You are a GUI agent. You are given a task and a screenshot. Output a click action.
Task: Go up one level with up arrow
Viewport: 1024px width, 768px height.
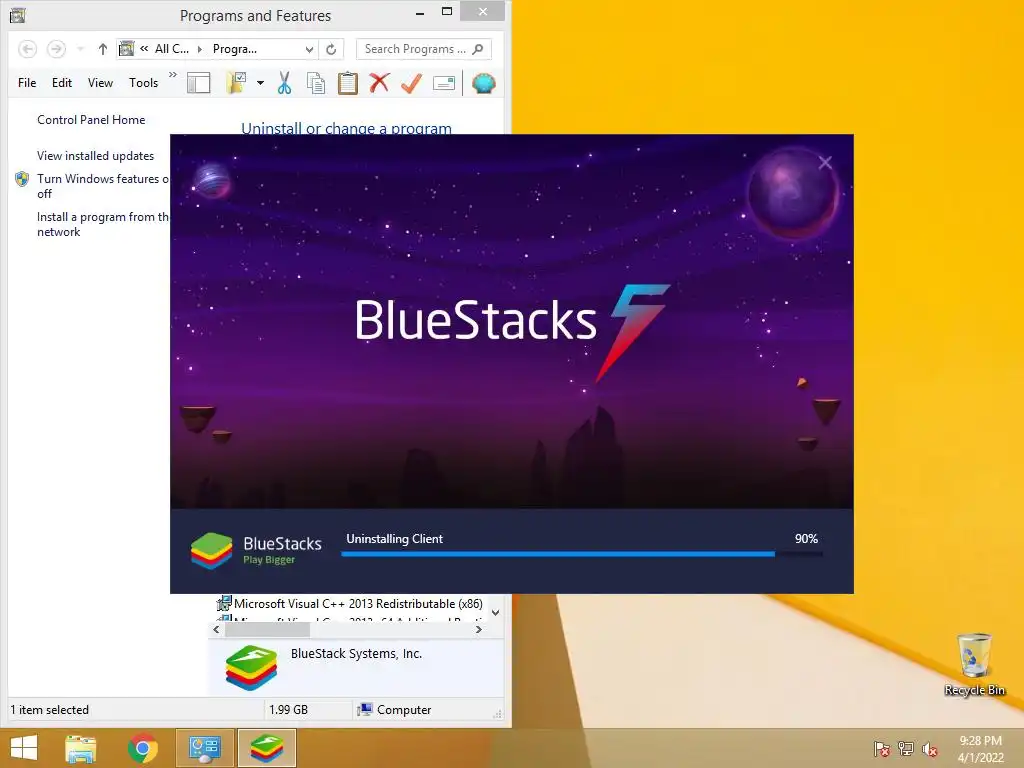click(103, 49)
